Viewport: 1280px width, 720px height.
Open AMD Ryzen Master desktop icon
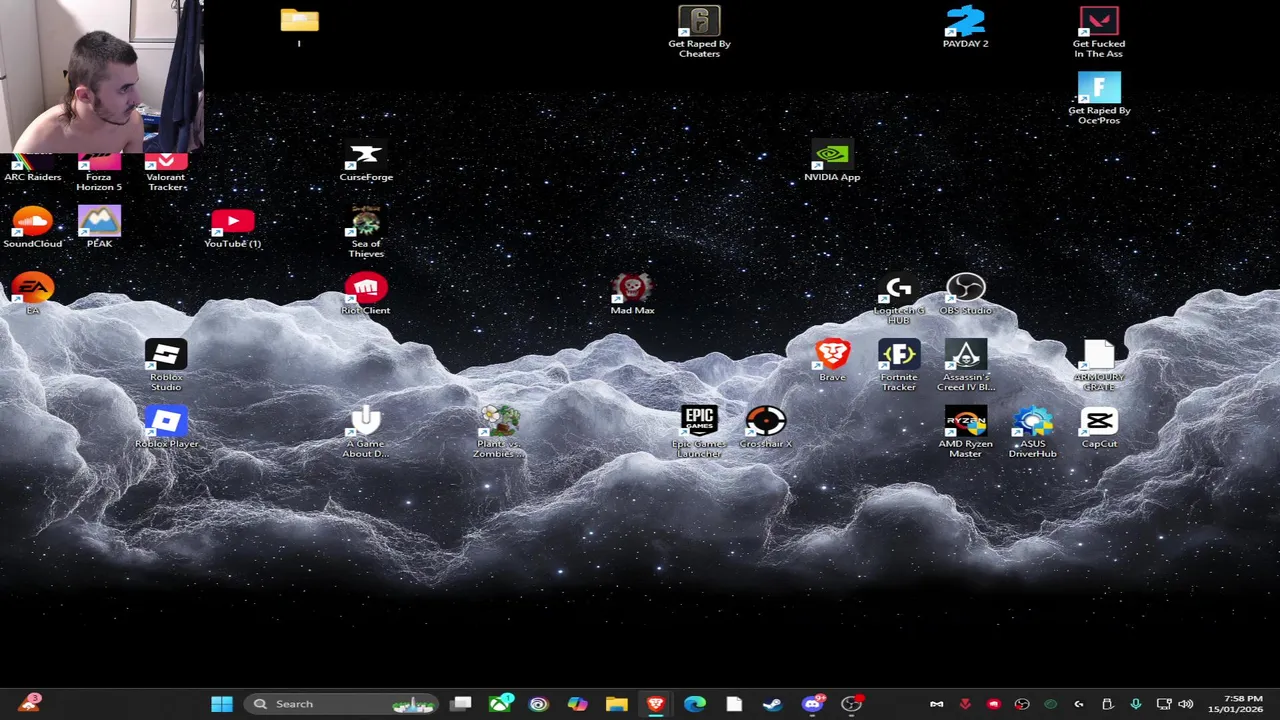coord(965,432)
